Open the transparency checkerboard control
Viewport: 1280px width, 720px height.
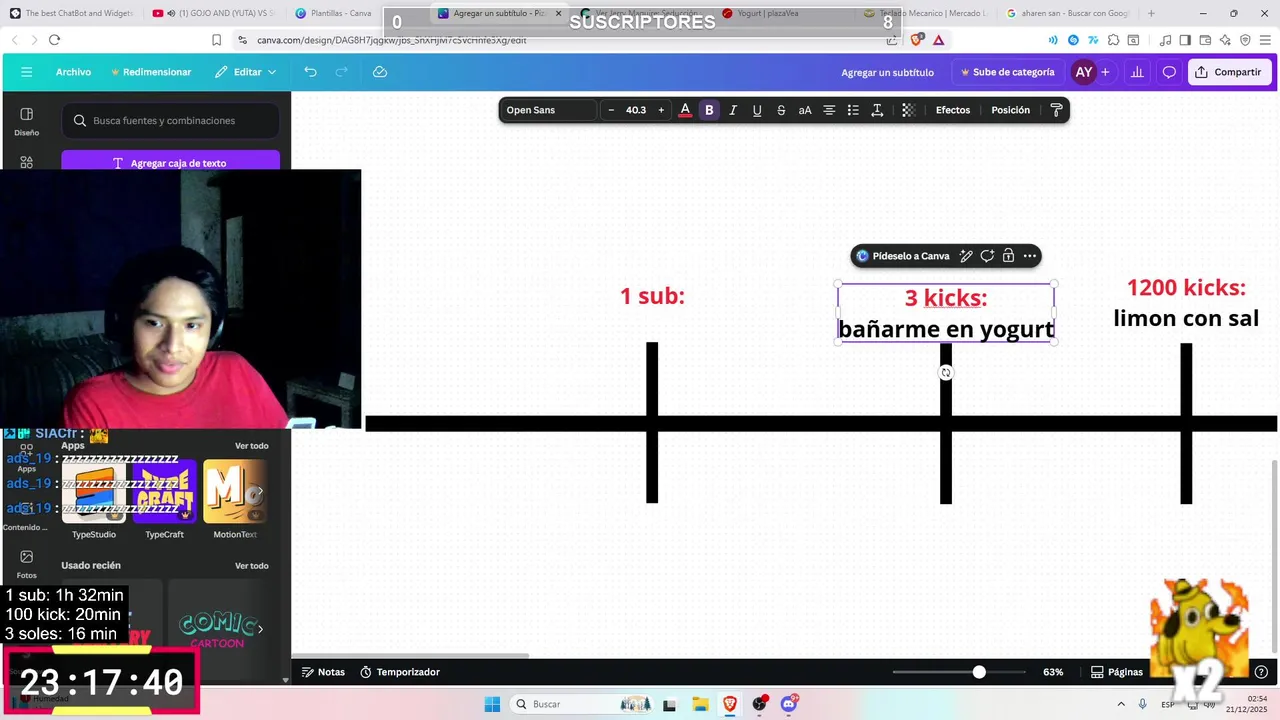tap(908, 110)
